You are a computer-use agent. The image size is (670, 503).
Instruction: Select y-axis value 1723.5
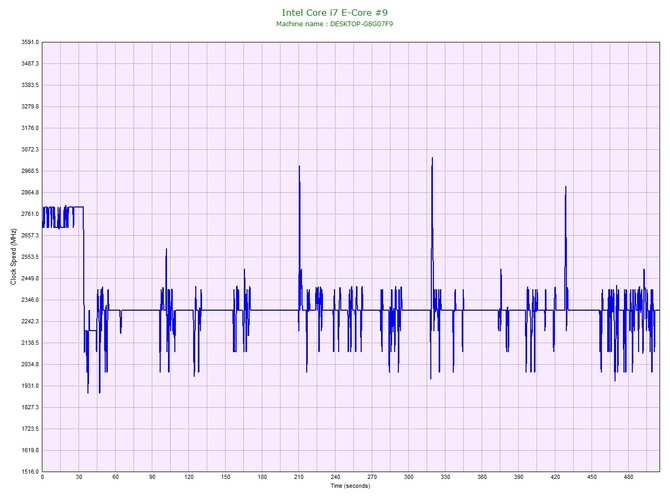[x=30, y=429]
